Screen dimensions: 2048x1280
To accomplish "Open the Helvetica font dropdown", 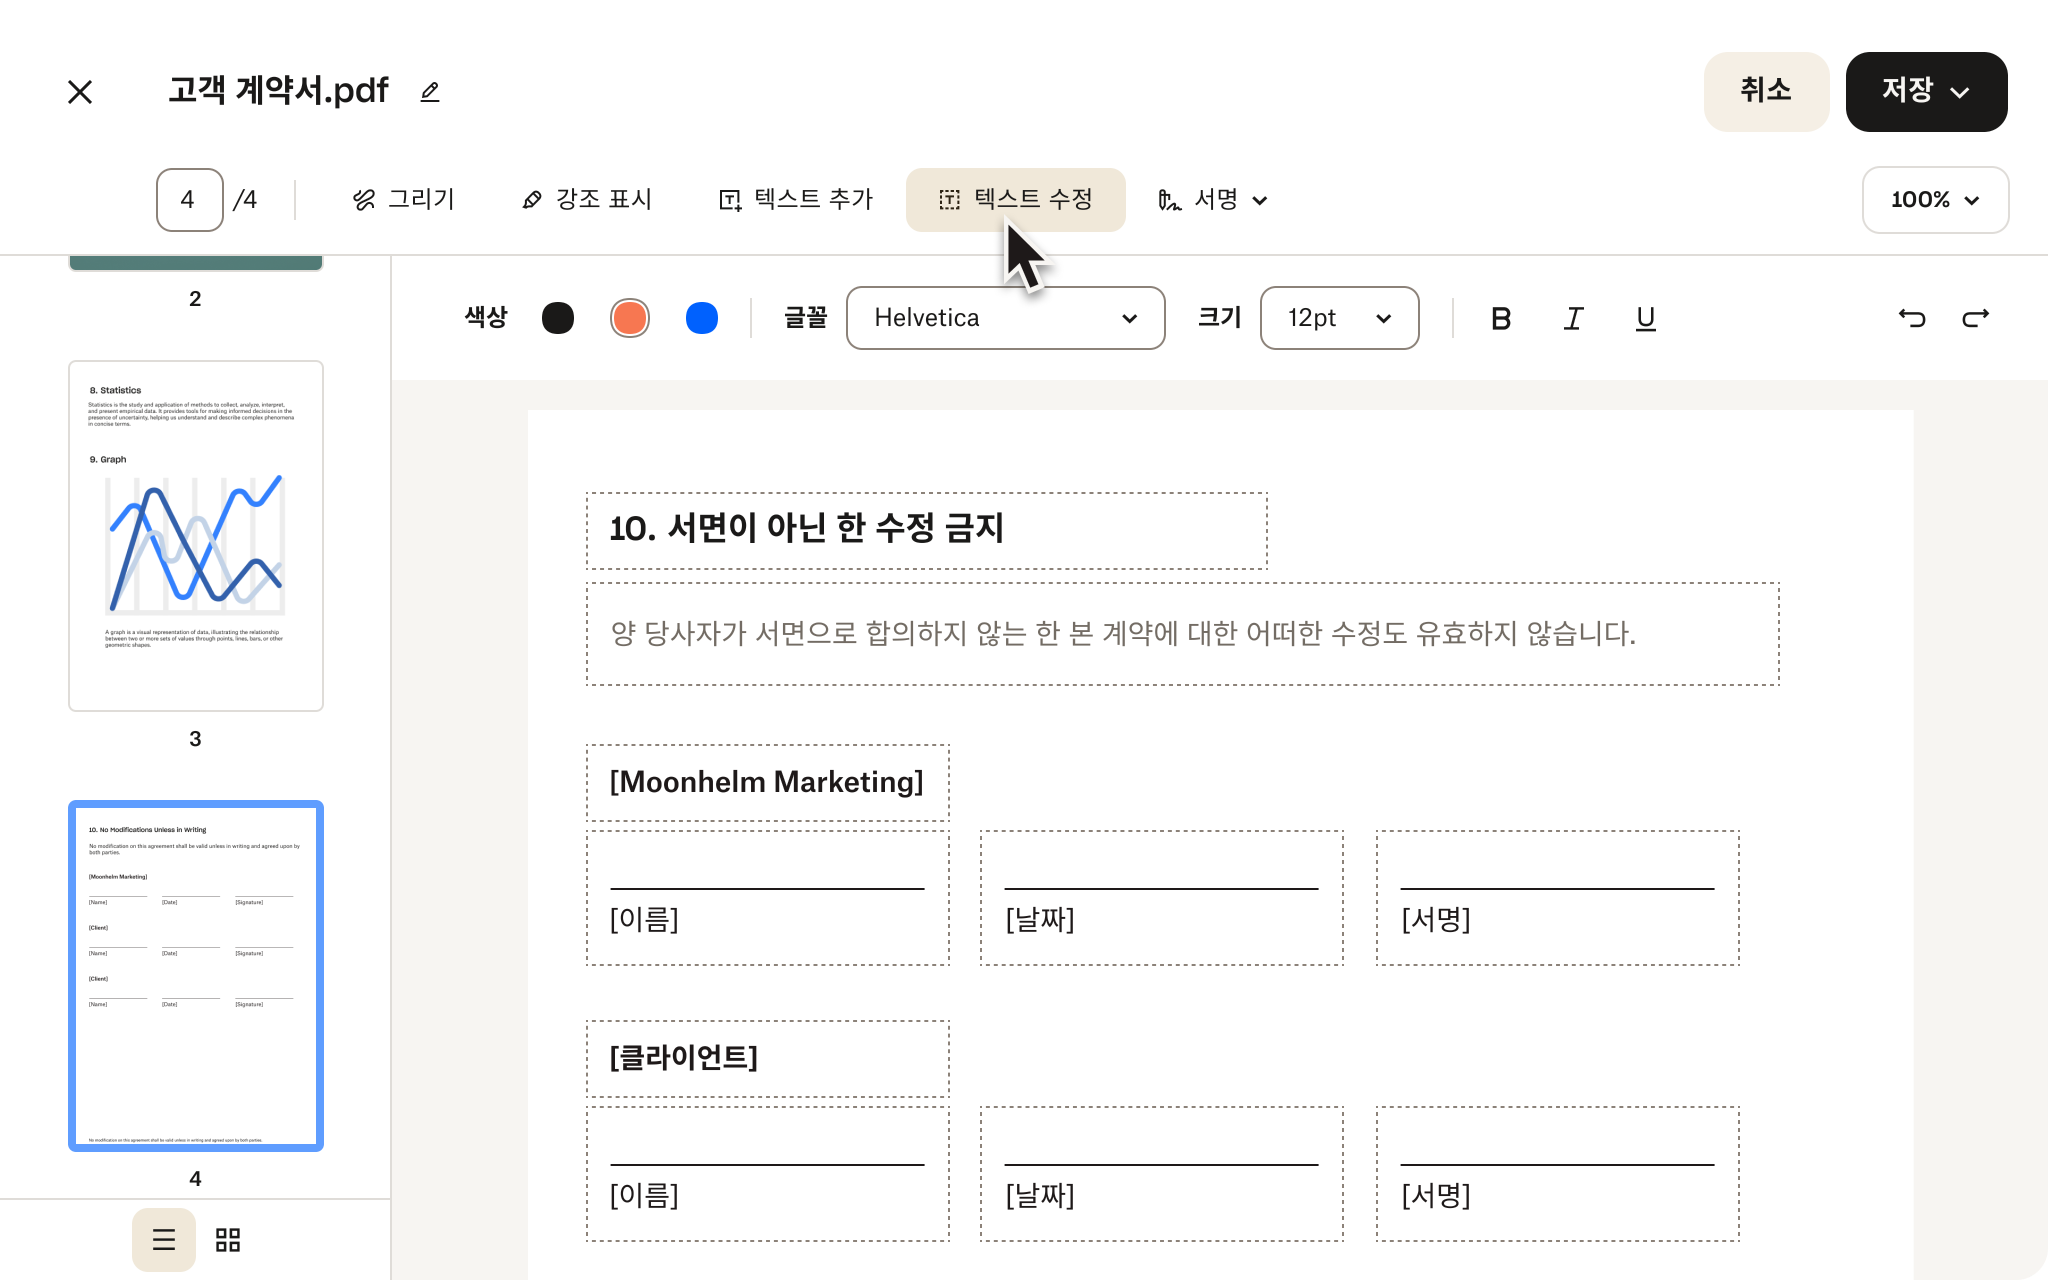I will (1005, 318).
